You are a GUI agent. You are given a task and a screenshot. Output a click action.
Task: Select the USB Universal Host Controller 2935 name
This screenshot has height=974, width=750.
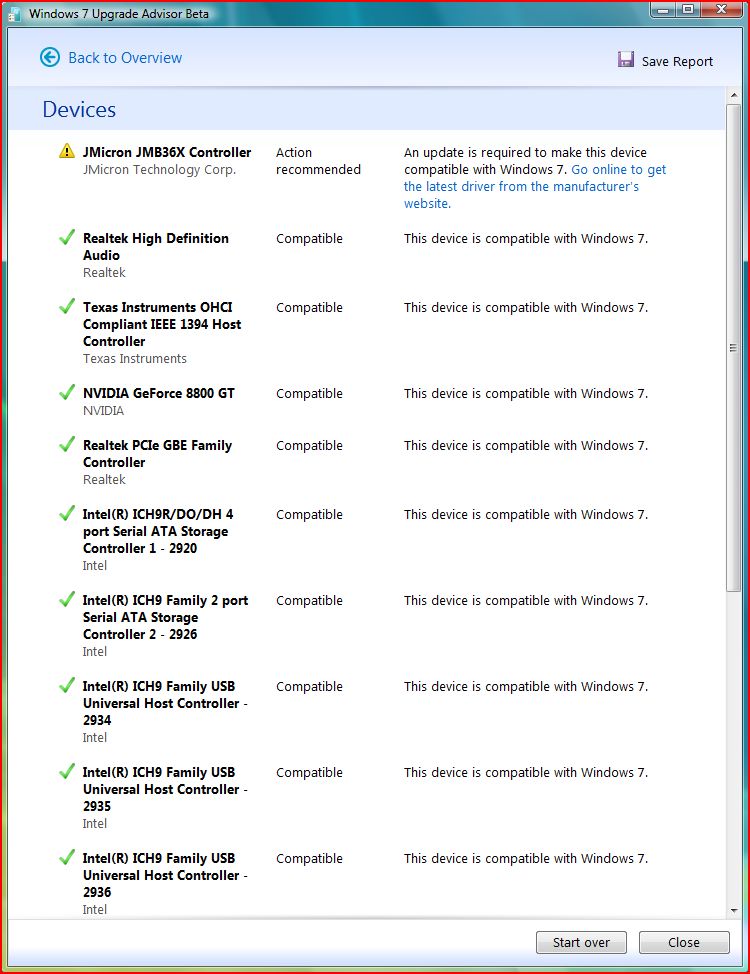click(x=165, y=789)
